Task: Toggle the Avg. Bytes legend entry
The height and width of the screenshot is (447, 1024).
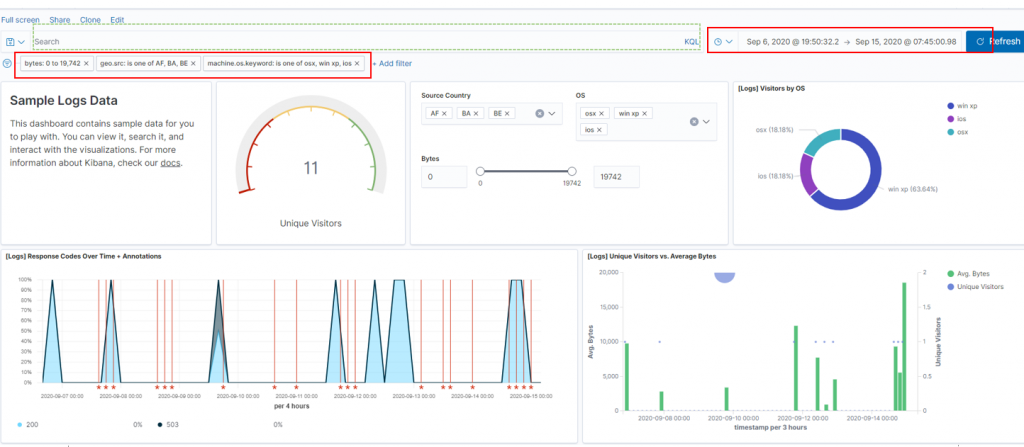Action: (x=968, y=274)
